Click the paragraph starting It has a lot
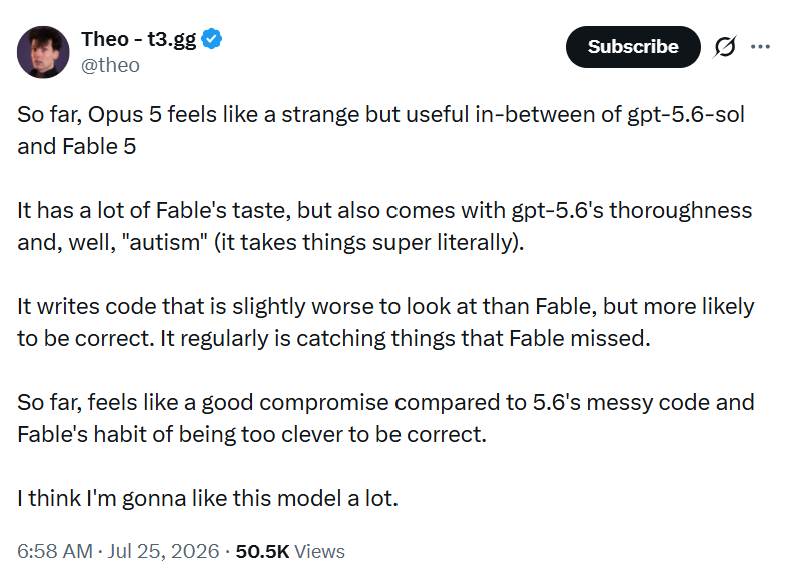 (384, 226)
